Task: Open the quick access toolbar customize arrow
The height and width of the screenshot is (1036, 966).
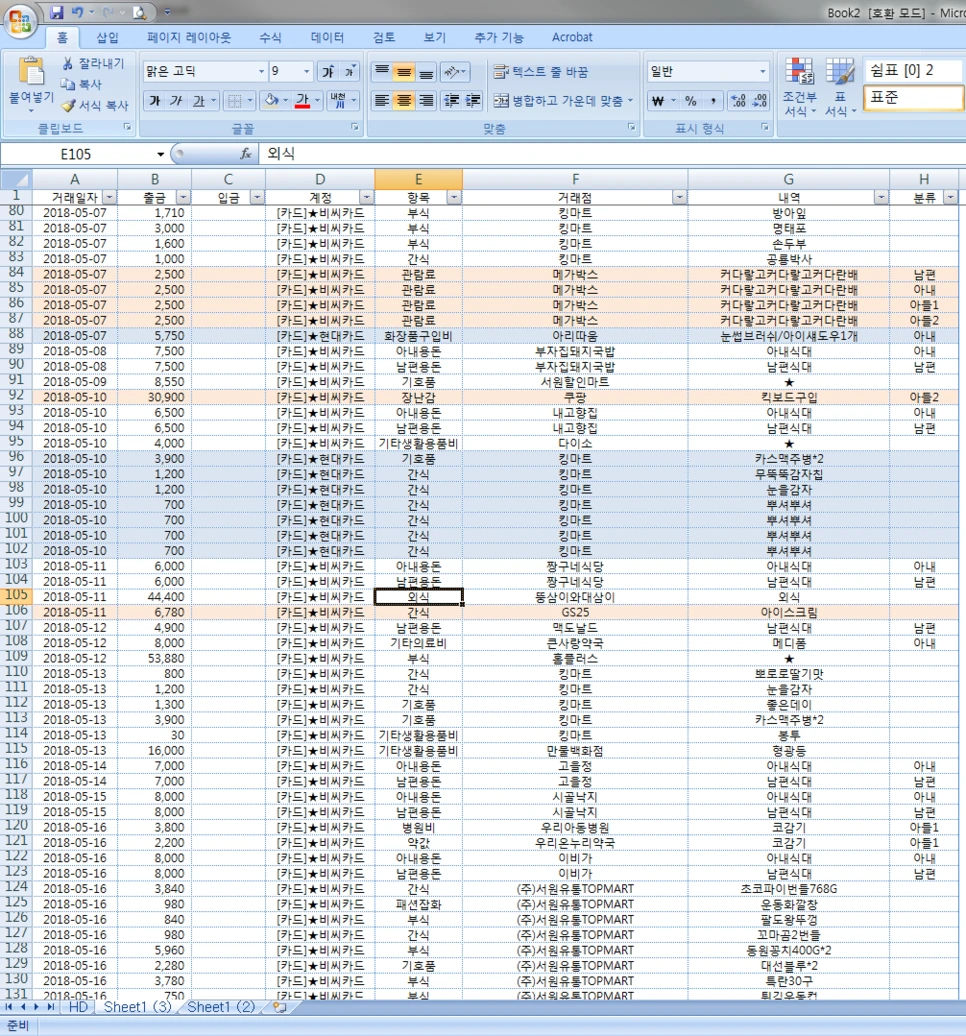Action: [167, 12]
